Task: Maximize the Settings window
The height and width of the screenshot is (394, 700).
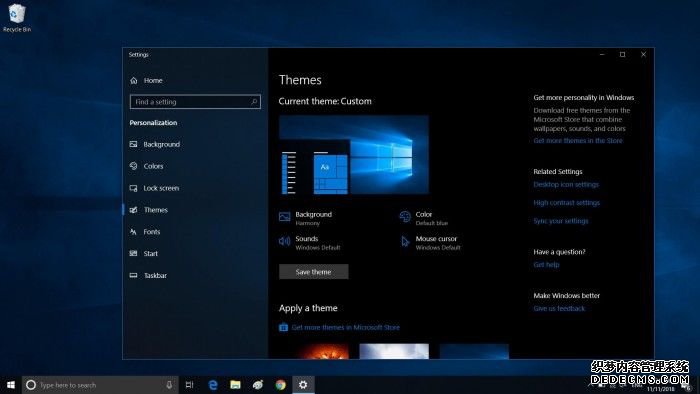Action: tap(622, 54)
